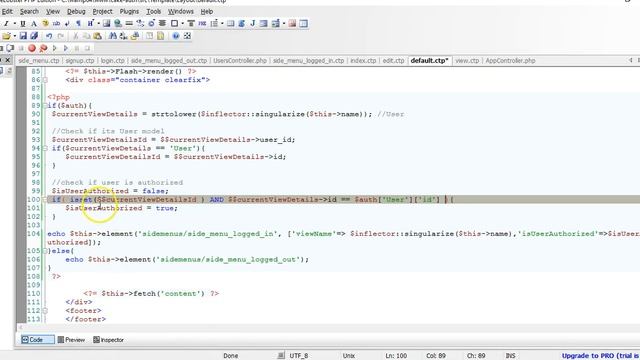640x360 pixels.
Task: Collapse the if($auth) block on line 89
Action: tap(45, 106)
